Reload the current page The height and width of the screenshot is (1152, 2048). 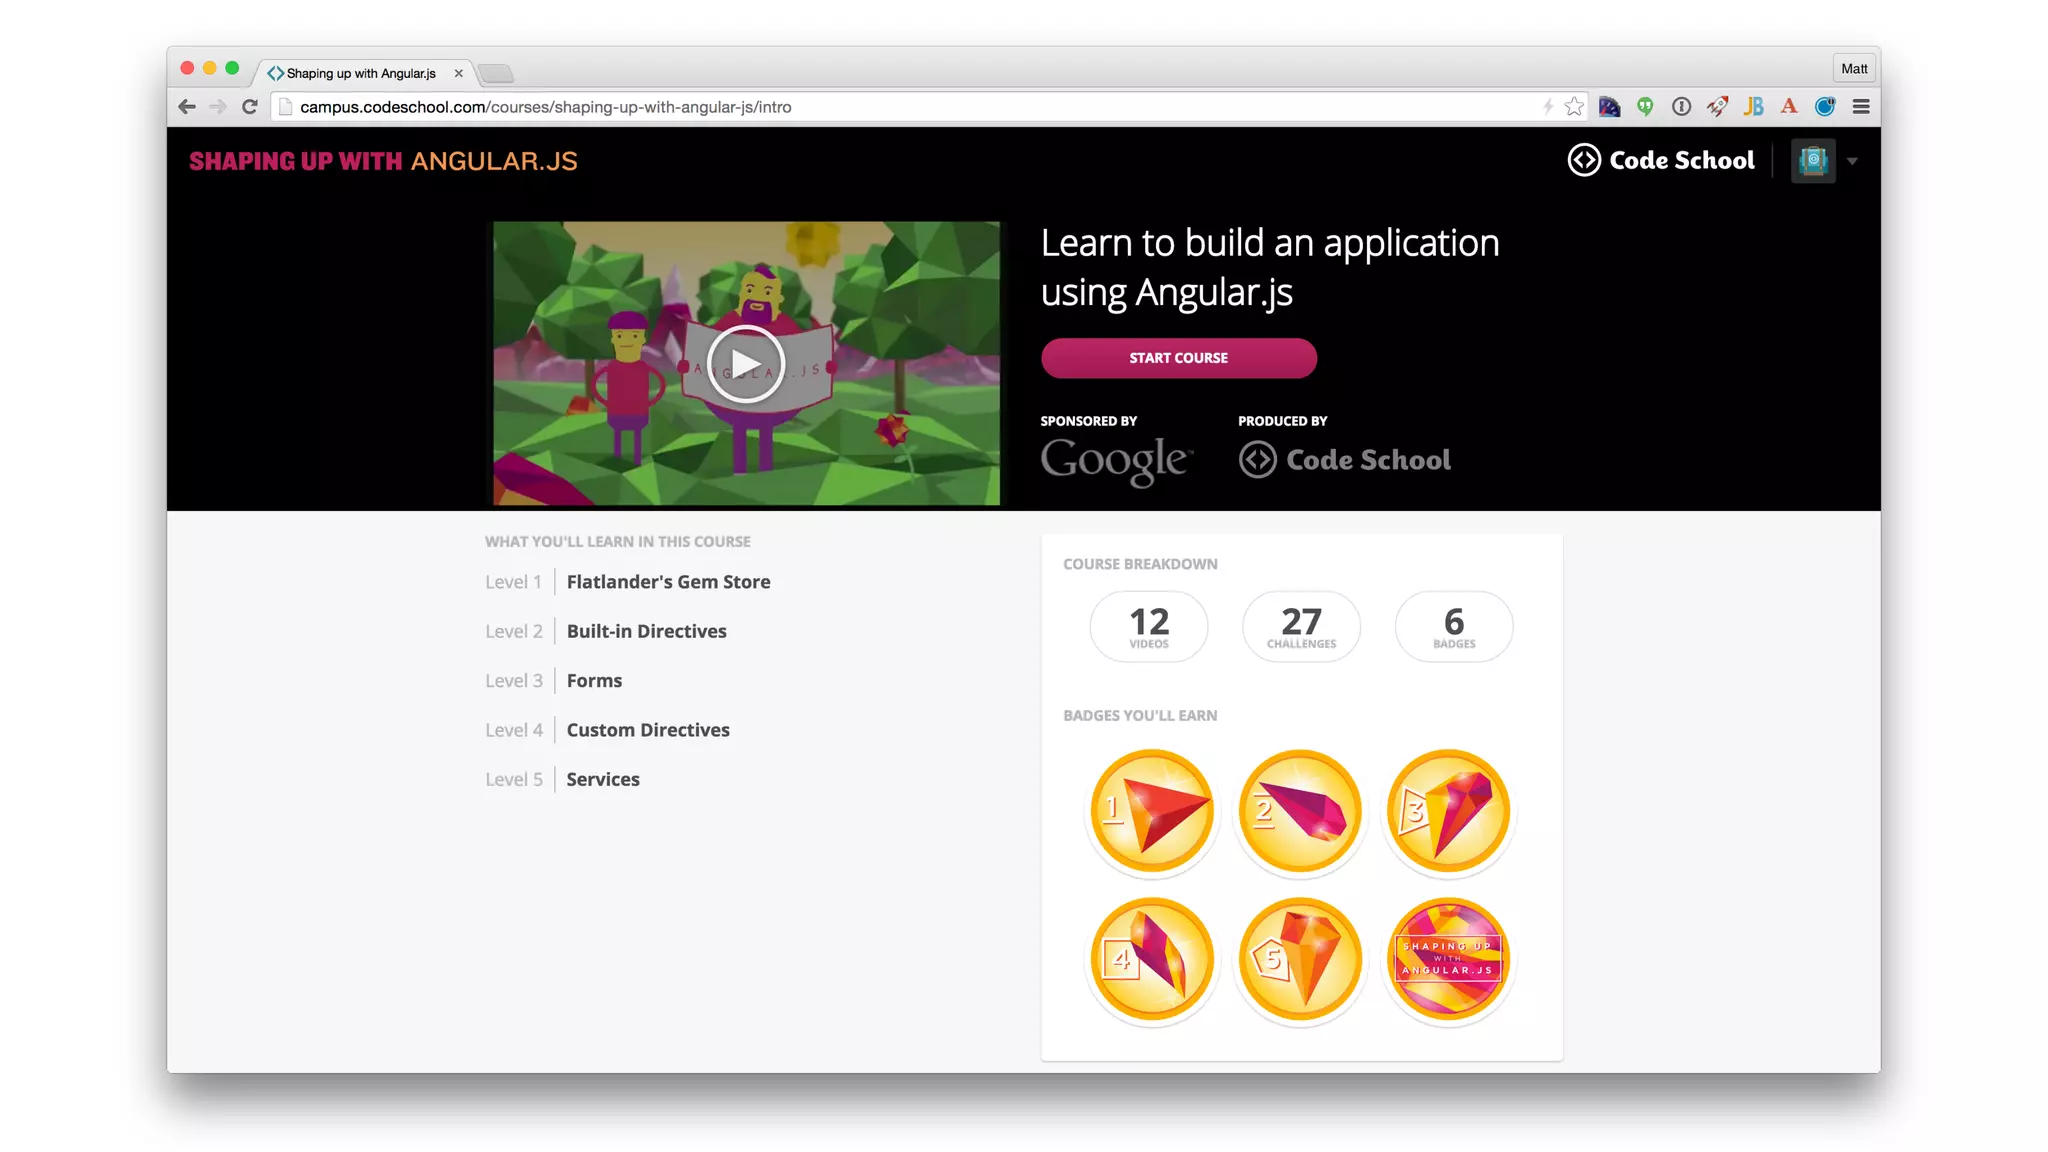250,107
